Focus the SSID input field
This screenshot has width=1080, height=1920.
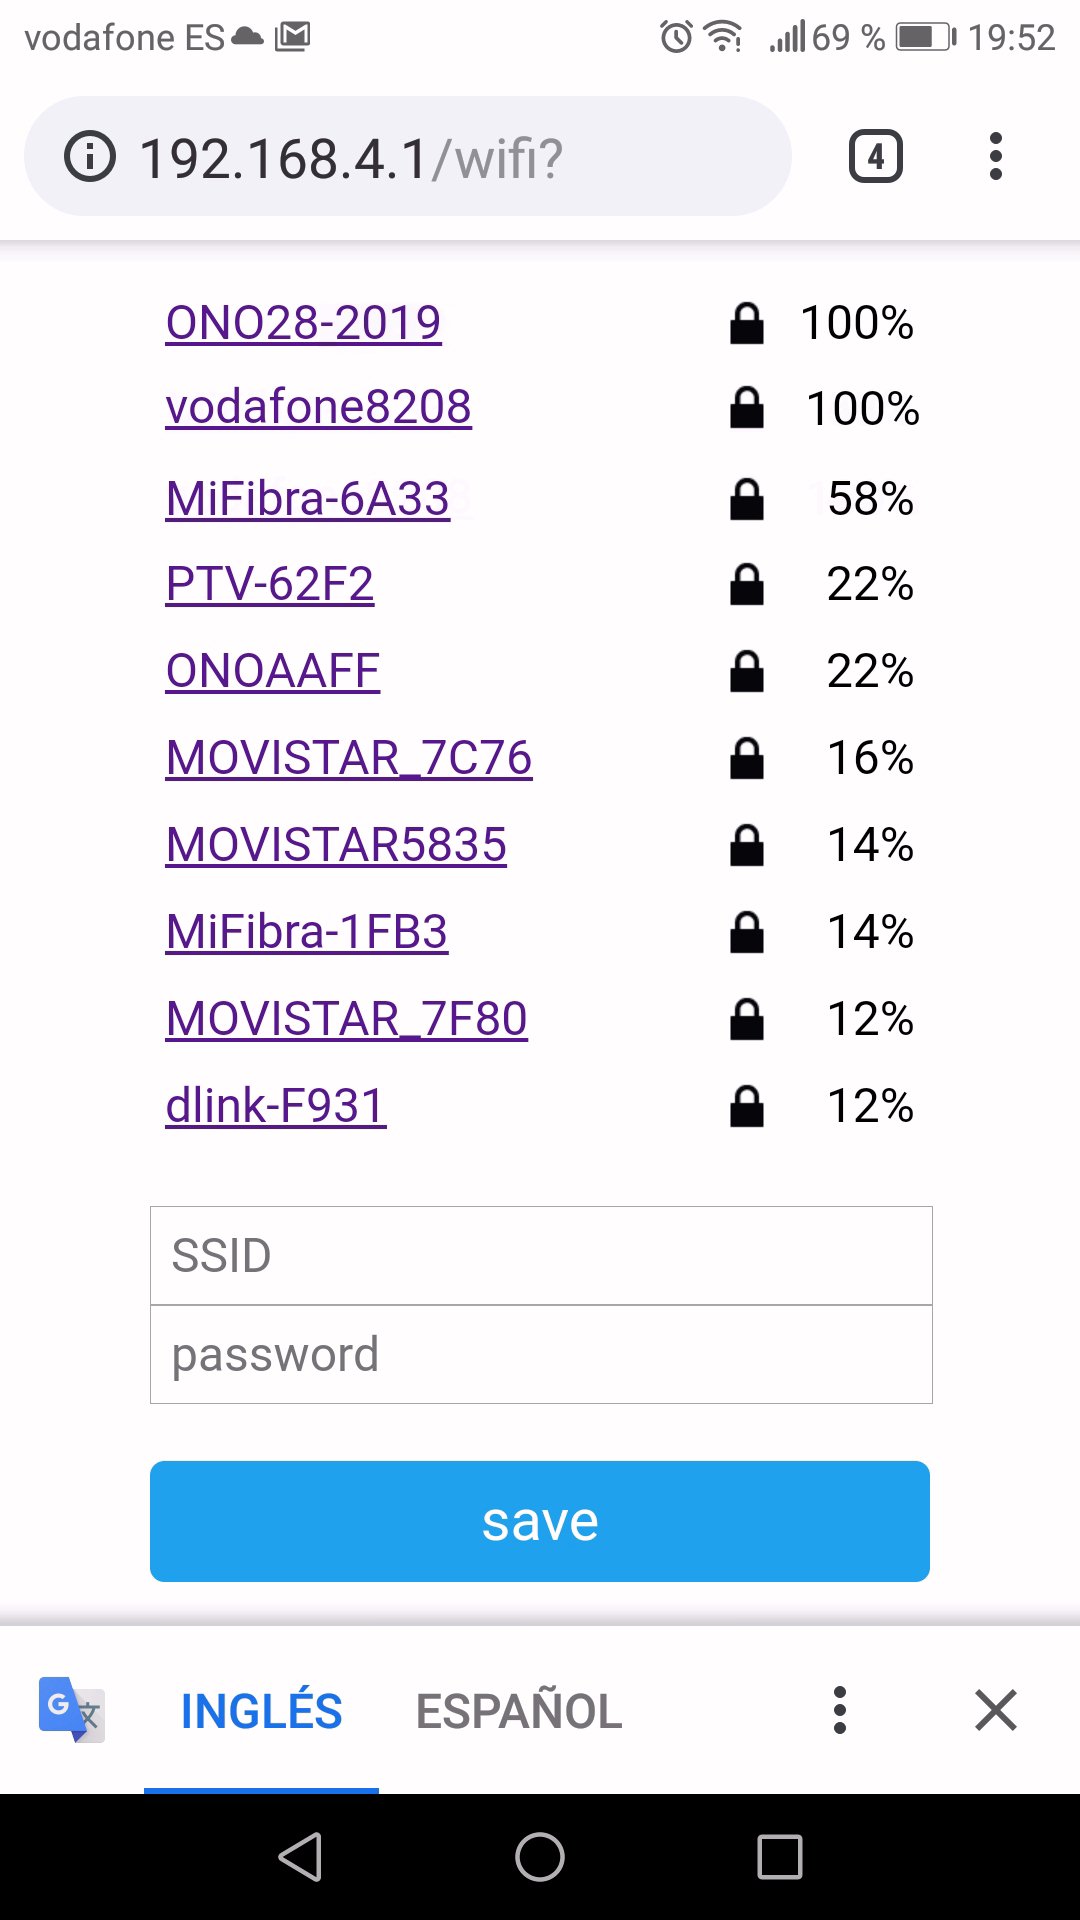pos(541,1255)
